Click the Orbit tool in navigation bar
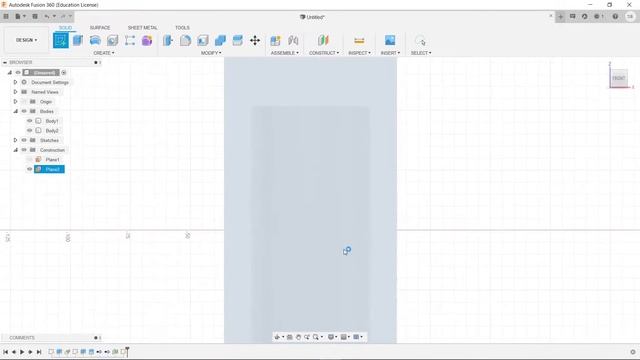The width and height of the screenshot is (640, 360). click(x=278, y=337)
